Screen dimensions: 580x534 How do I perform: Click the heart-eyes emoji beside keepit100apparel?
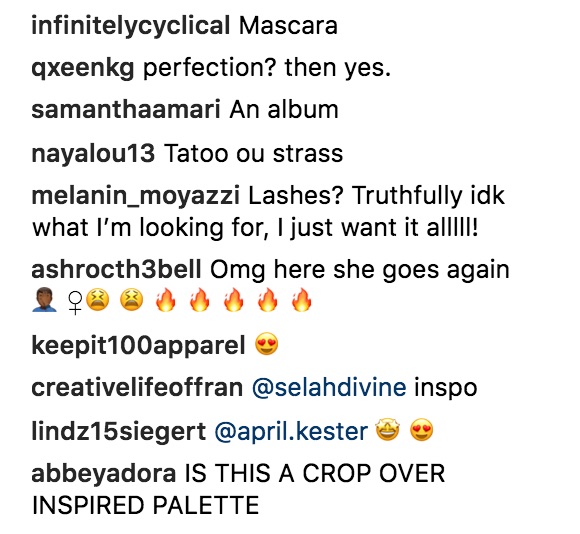coord(267,345)
